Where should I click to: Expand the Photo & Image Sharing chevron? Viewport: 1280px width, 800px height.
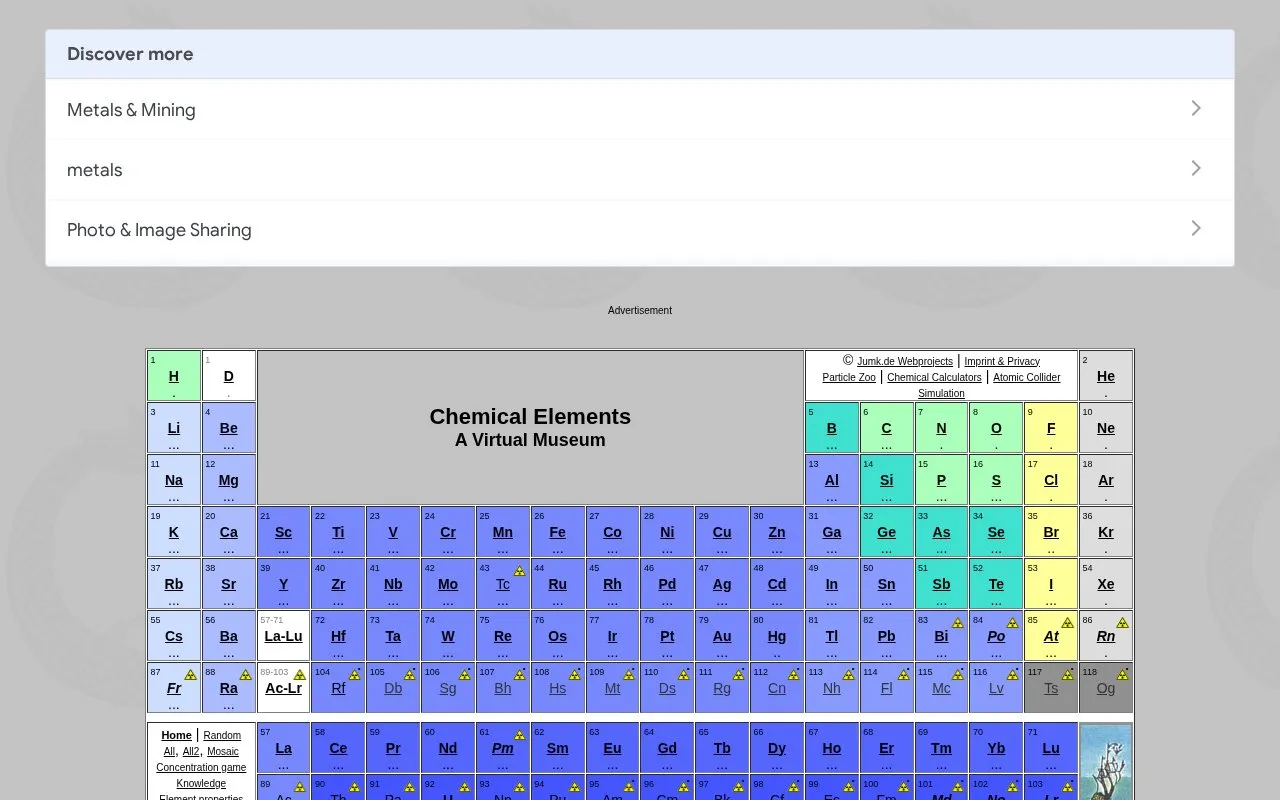click(x=1196, y=228)
